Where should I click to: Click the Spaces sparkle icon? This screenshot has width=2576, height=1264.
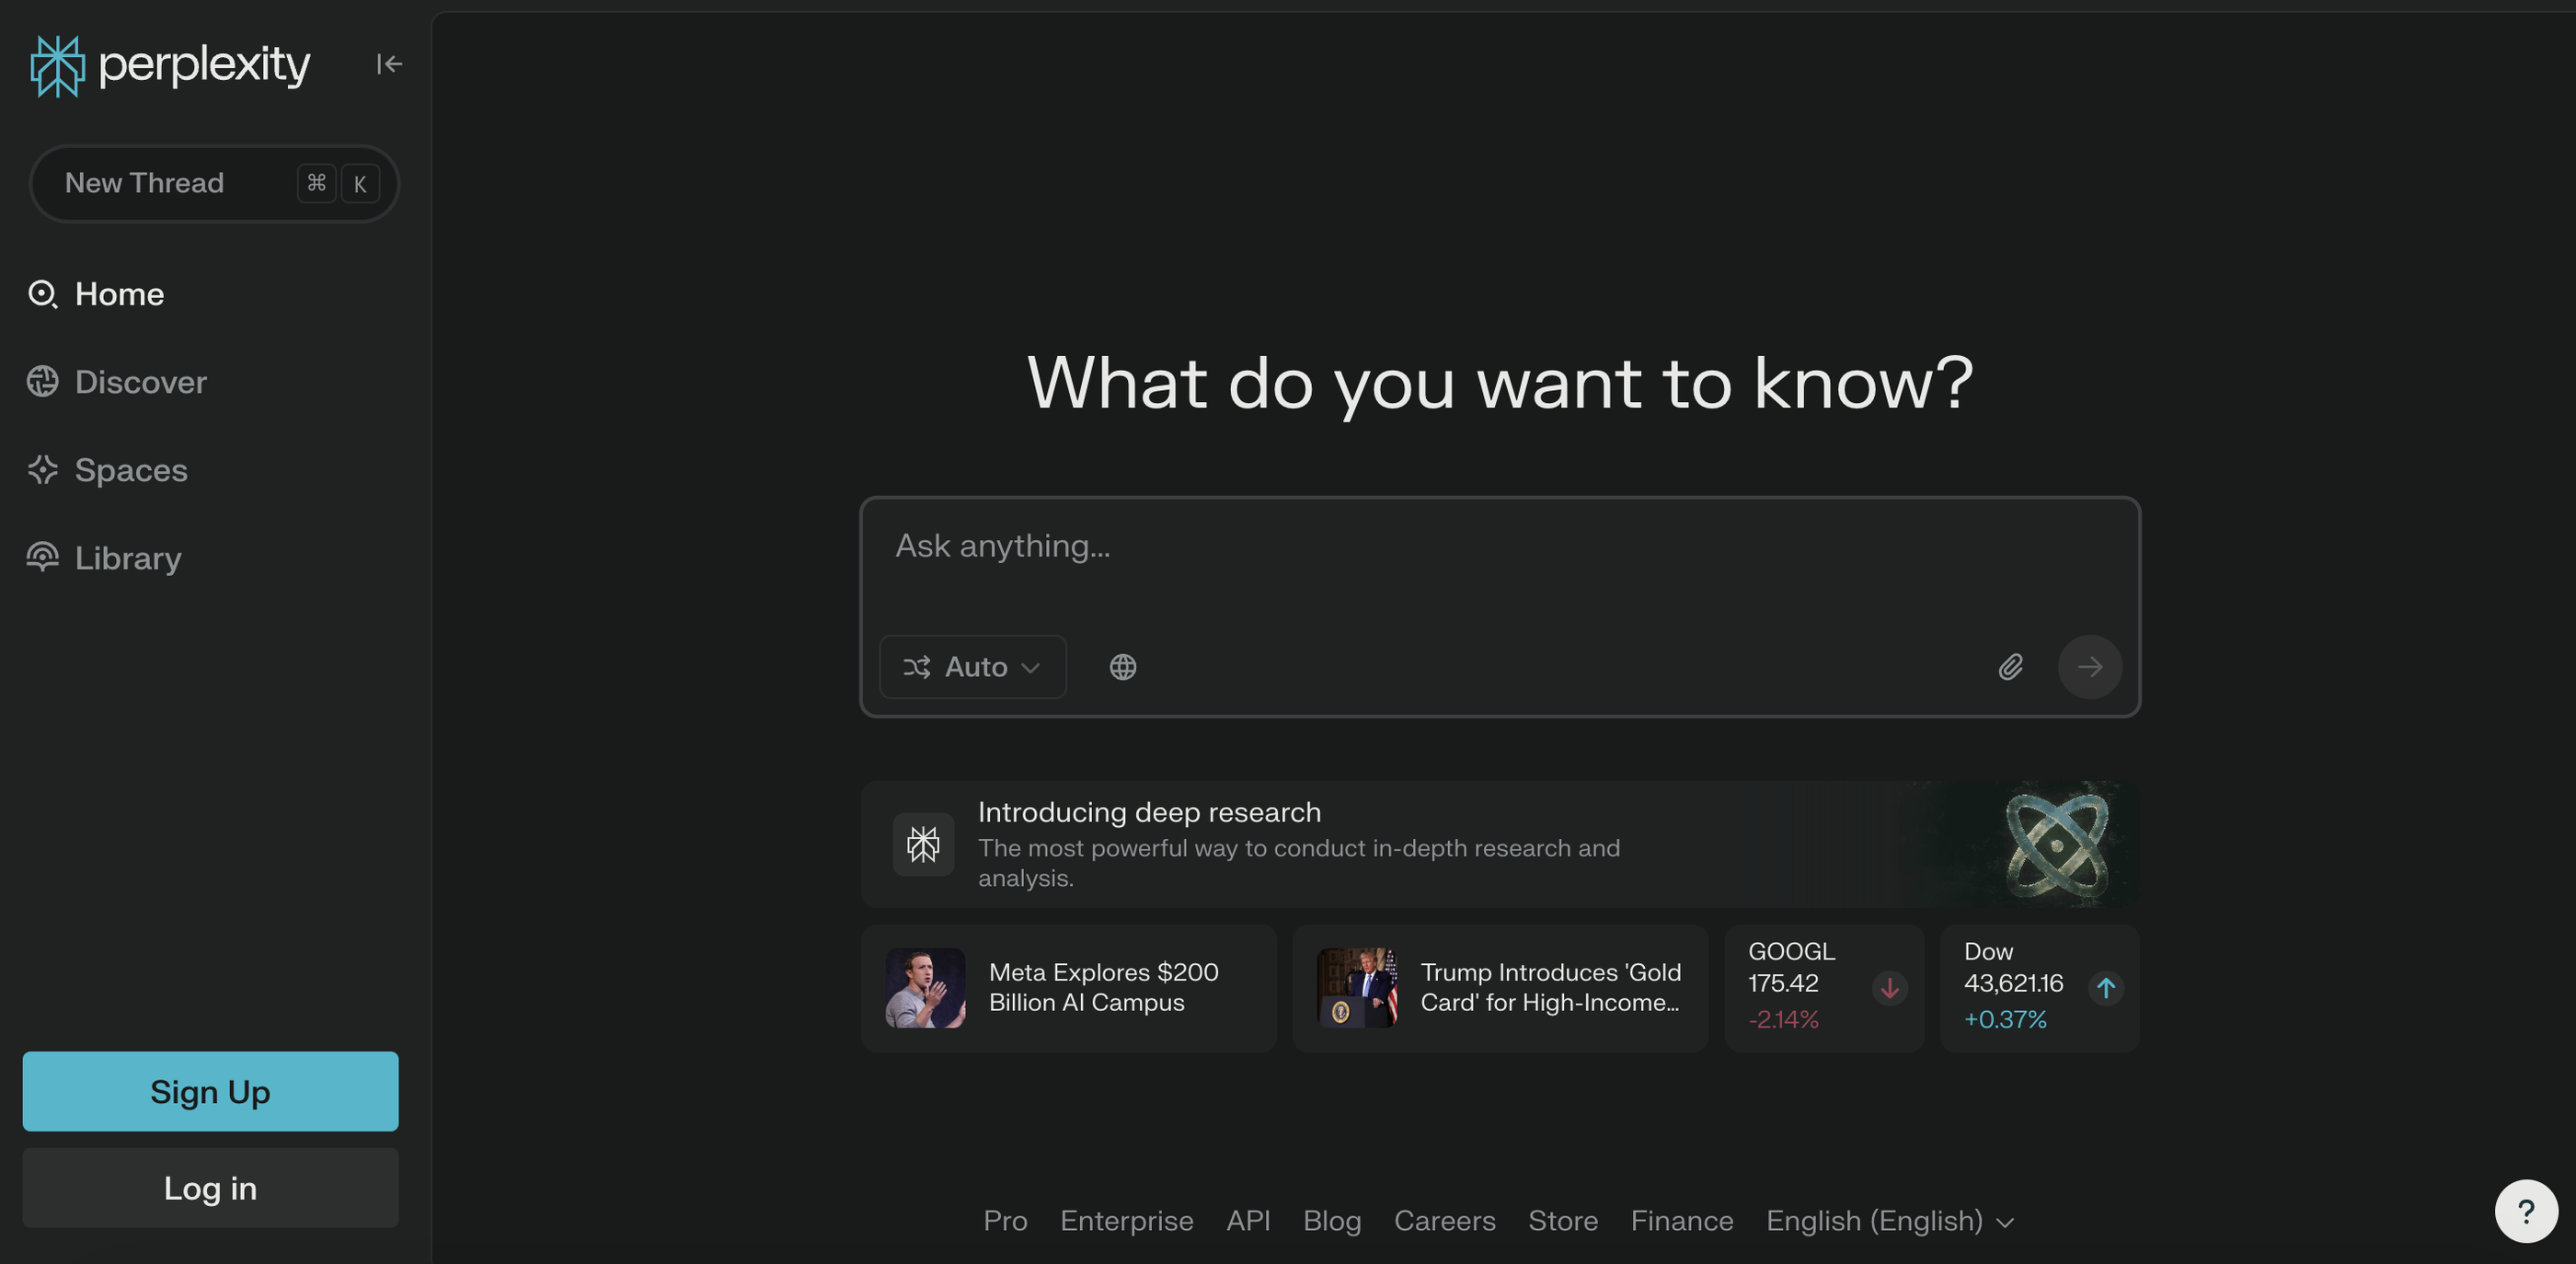point(43,470)
